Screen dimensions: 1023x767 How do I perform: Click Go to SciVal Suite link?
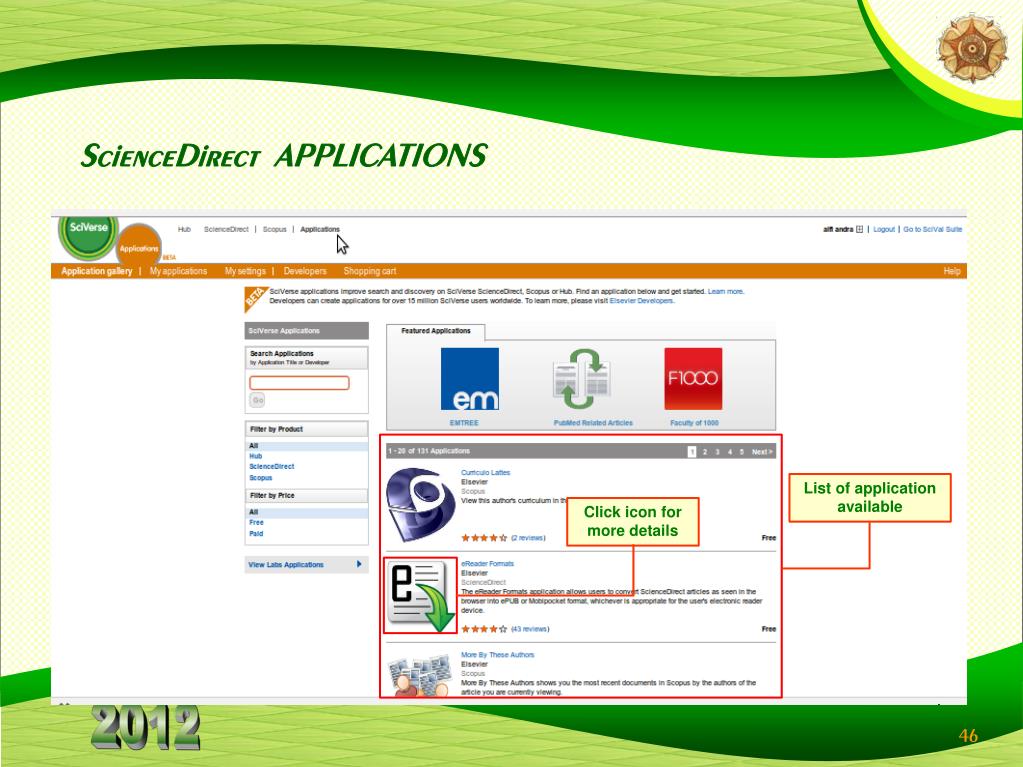click(932, 230)
